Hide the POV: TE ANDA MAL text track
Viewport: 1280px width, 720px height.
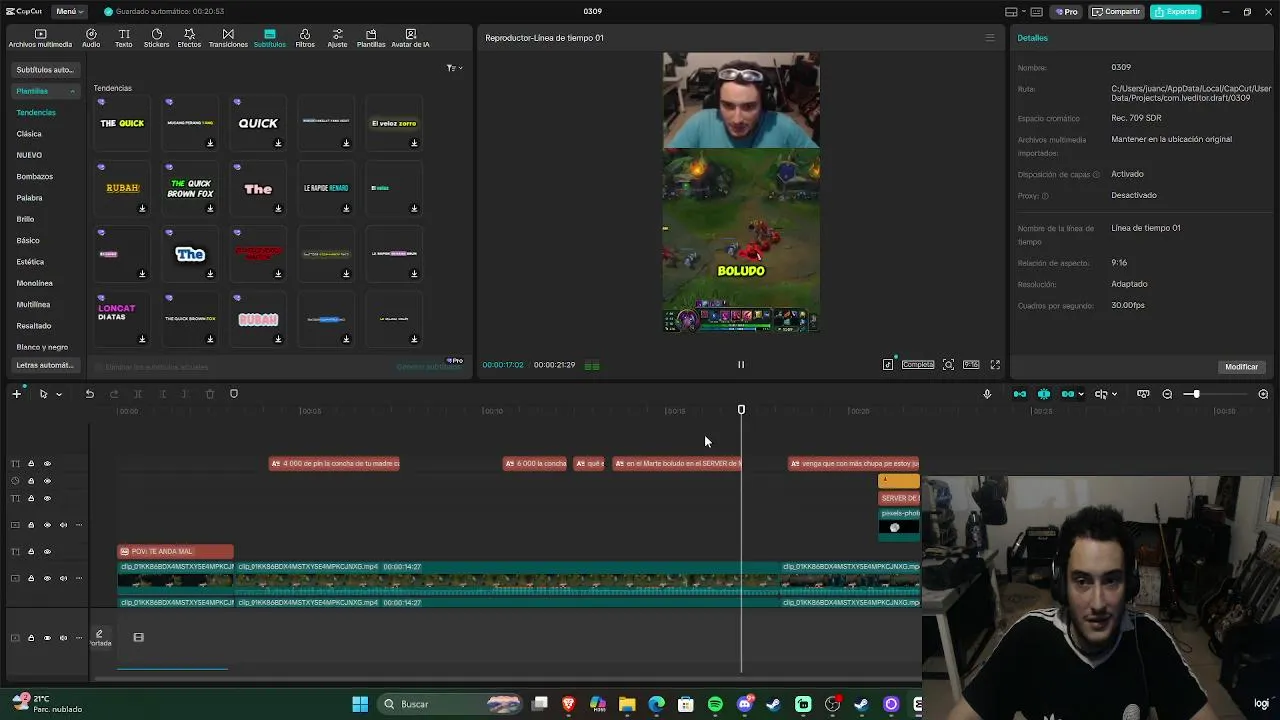coord(47,552)
